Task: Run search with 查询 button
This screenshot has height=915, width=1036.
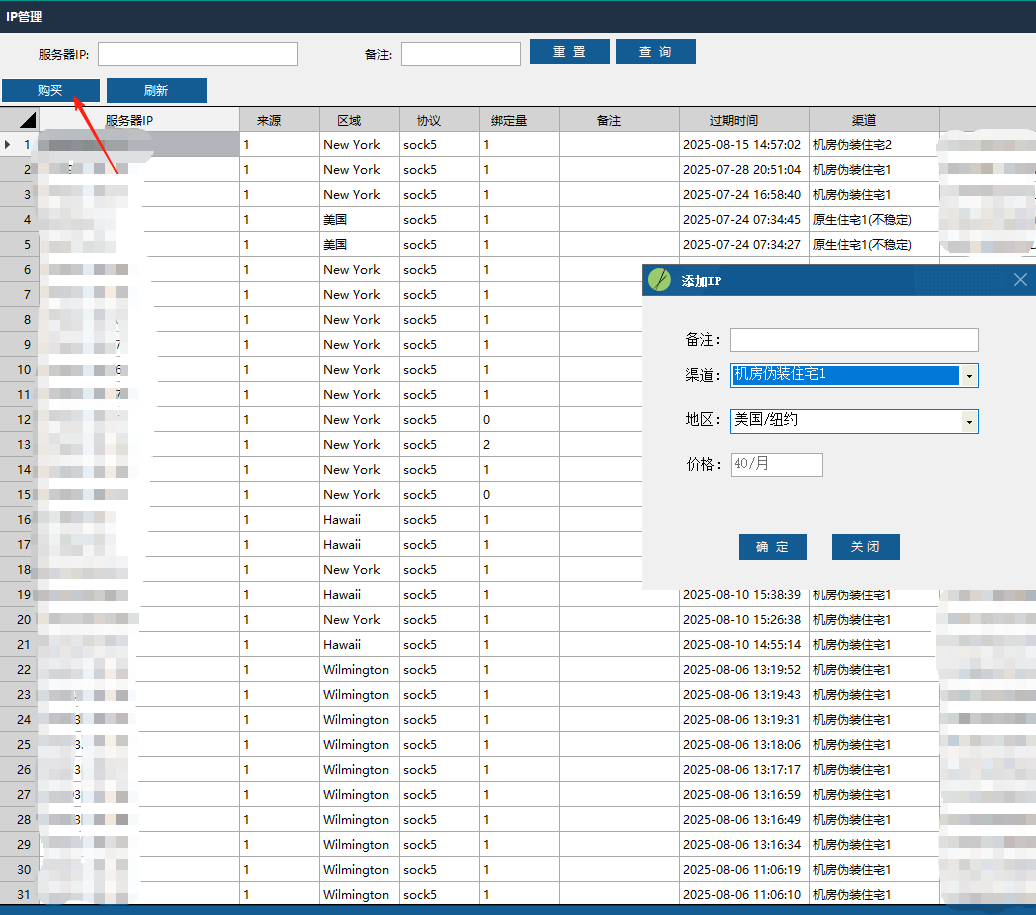Action: tap(655, 52)
